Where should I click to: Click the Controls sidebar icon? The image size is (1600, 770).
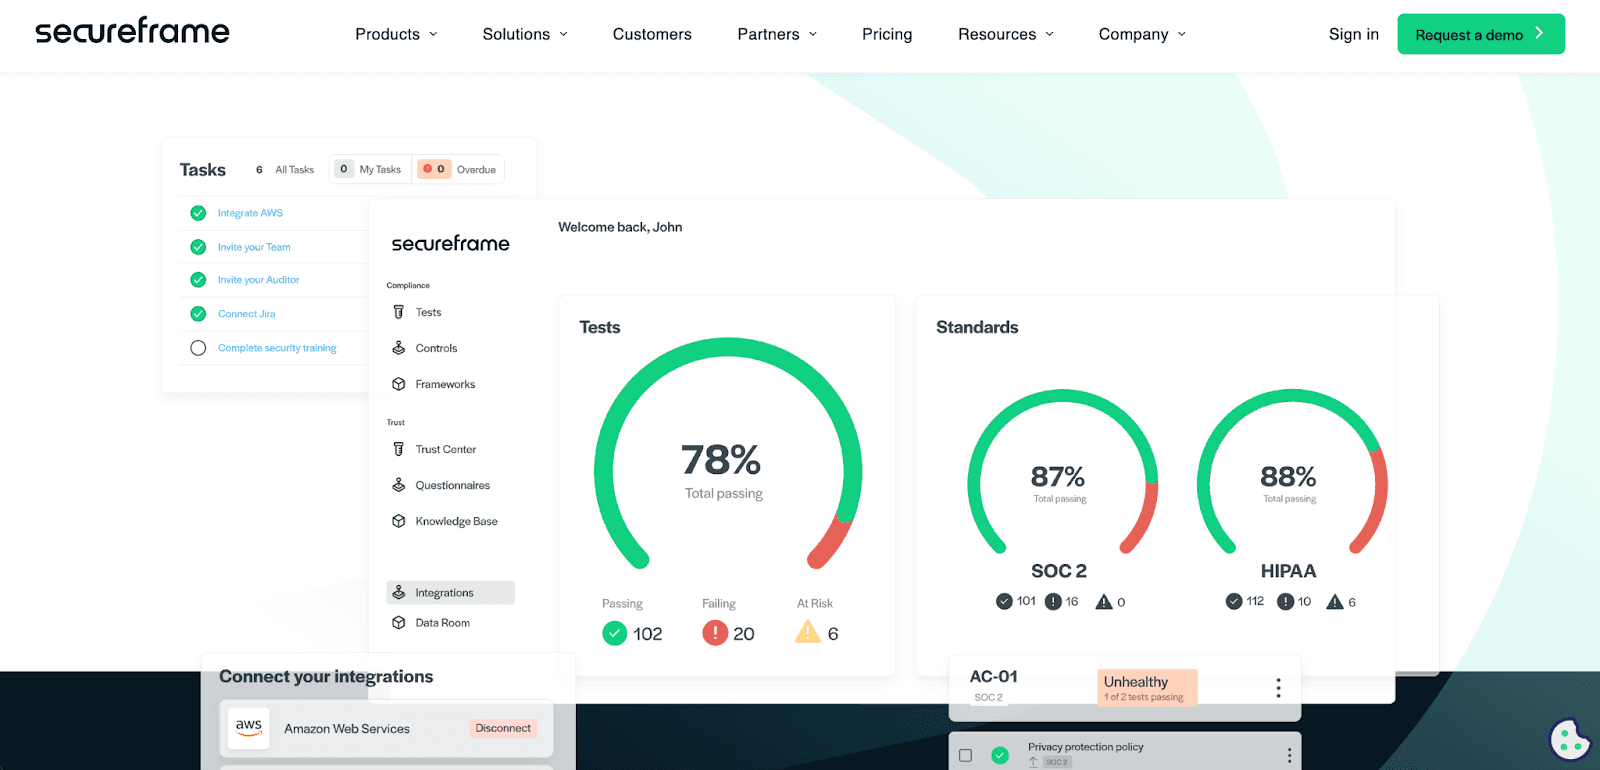(x=398, y=348)
